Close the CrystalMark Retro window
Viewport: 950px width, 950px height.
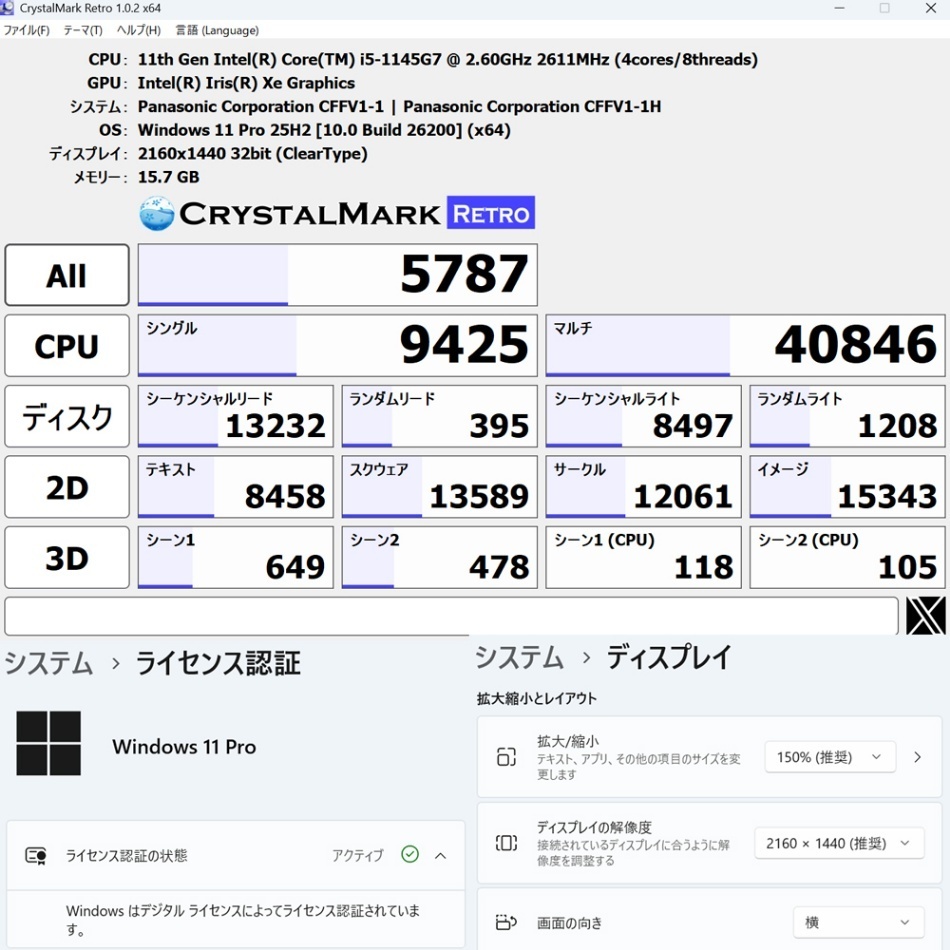point(931,8)
